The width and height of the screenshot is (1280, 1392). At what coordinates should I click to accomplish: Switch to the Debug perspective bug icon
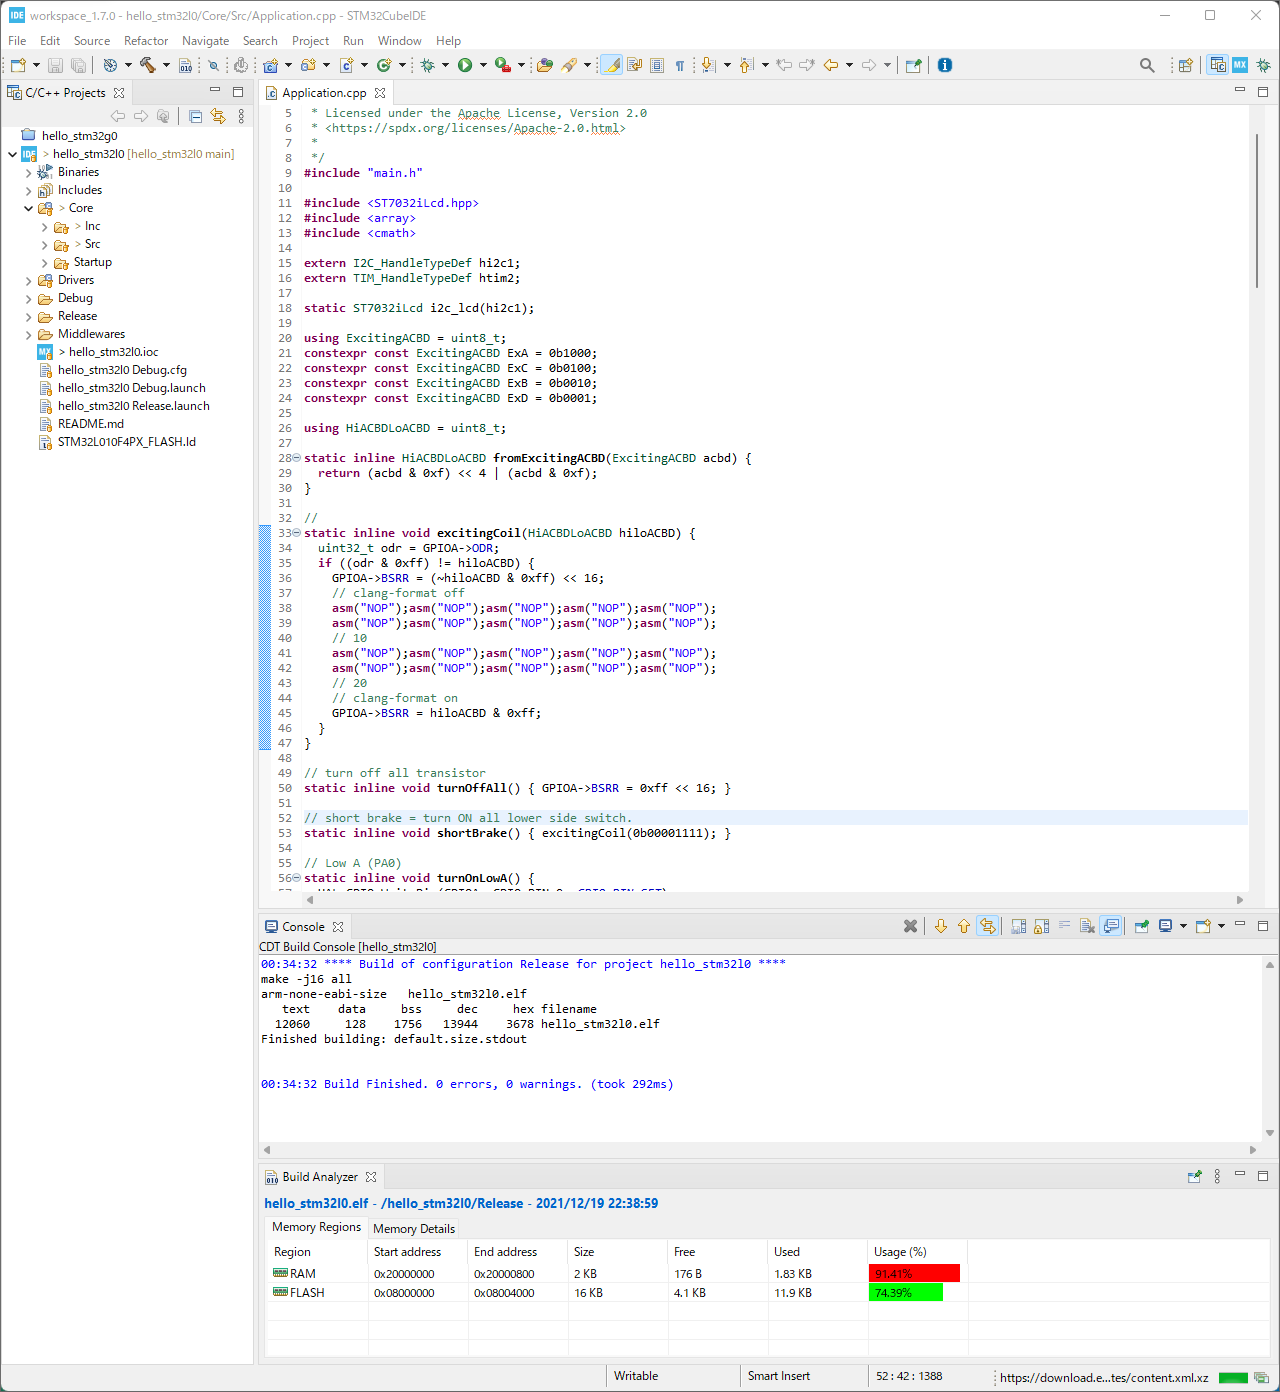point(1264,65)
